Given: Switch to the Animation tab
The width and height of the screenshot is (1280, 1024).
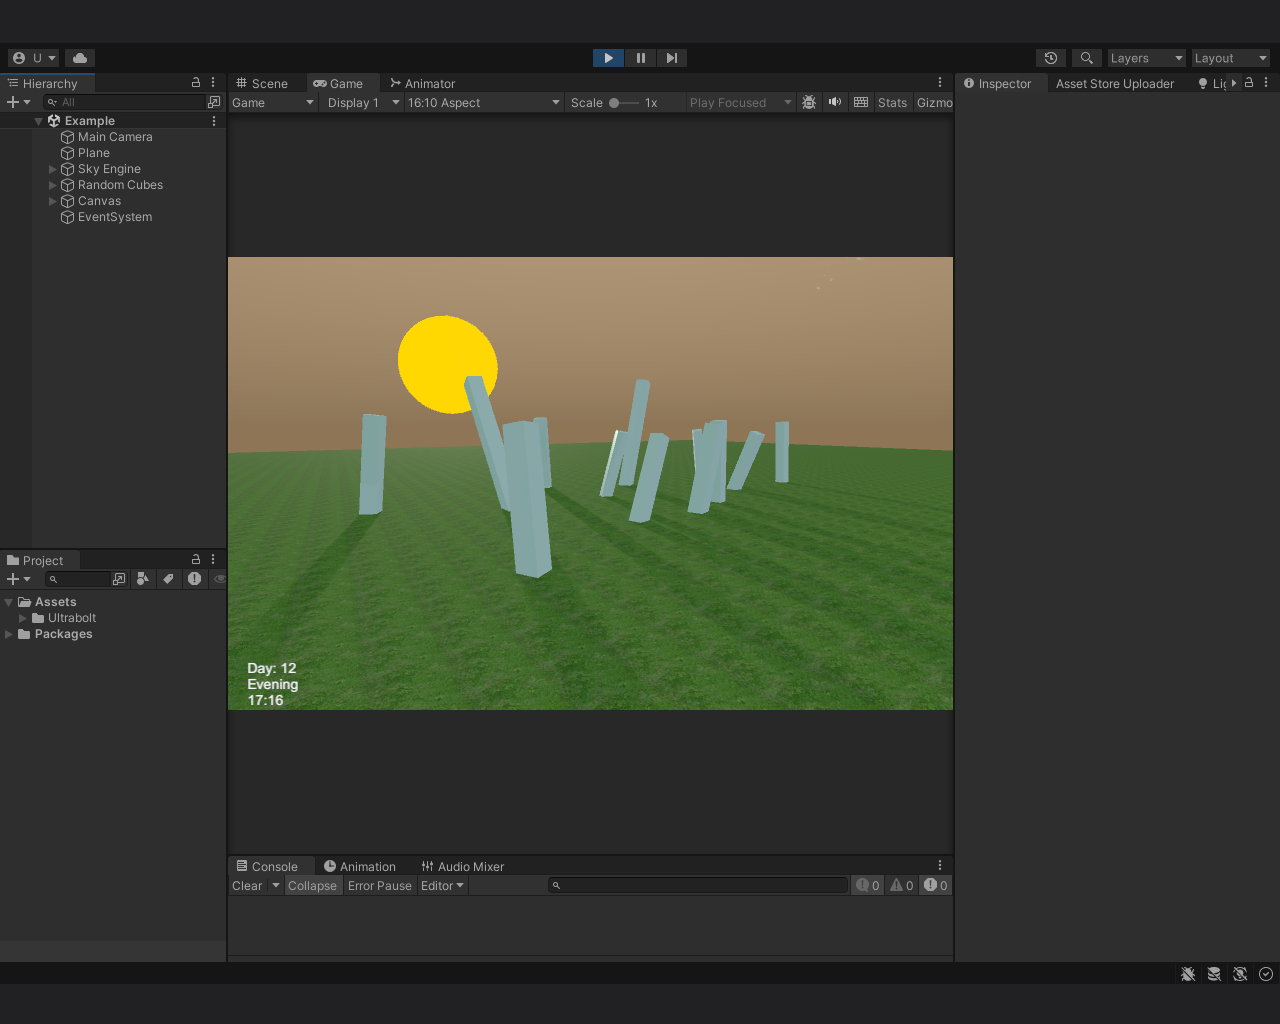Looking at the screenshot, I should point(359,866).
